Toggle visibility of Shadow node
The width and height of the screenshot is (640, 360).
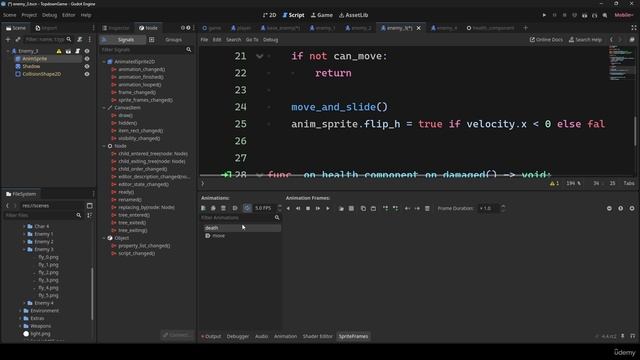pyautogui.click(x=87, y=67)
